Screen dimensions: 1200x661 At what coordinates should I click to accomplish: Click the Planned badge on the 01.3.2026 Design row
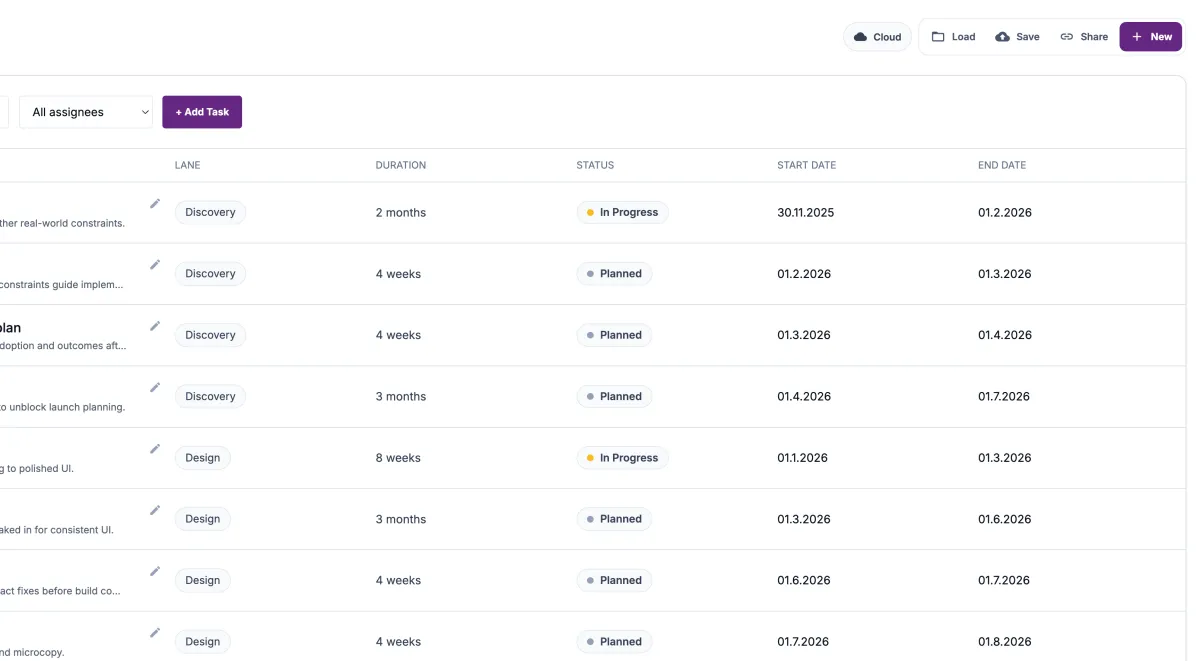coord(613,518)
